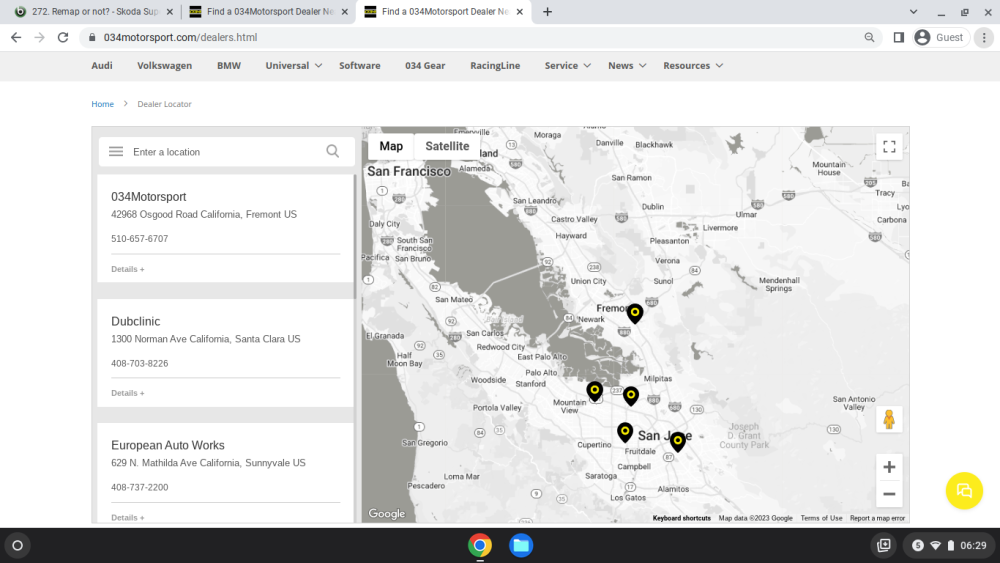Select the Dubclinic dealer name
The image size is (1000, 563).
click(x=135, y=321)
